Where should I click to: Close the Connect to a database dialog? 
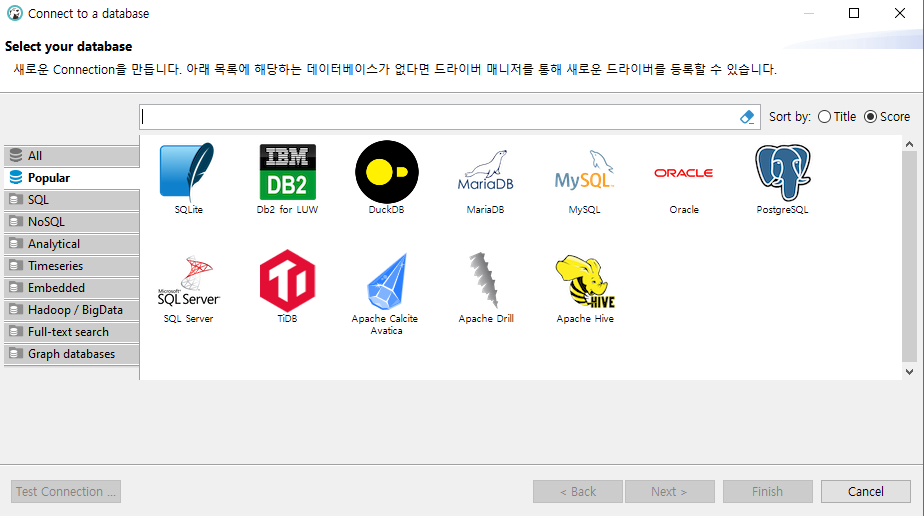900,13
